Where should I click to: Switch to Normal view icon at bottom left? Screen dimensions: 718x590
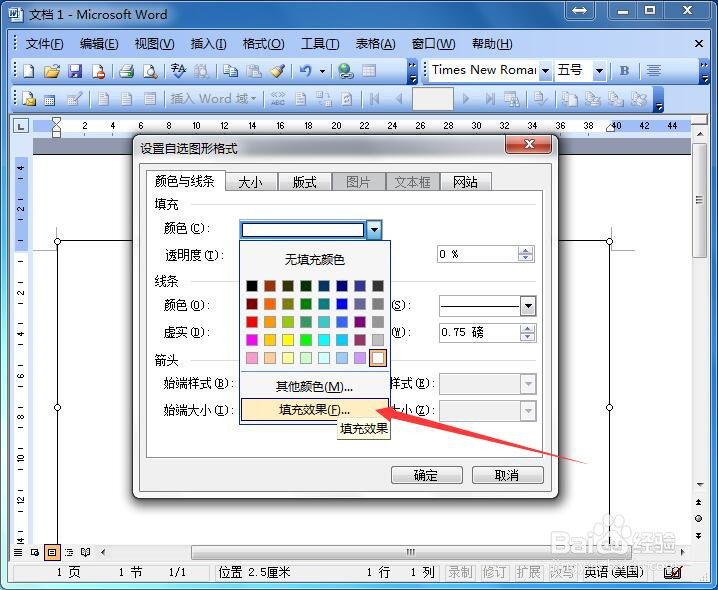18,552
